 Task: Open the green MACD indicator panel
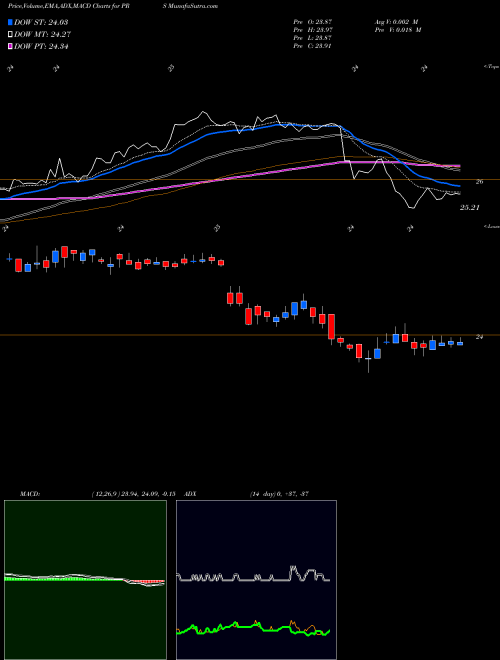point(85,580)
